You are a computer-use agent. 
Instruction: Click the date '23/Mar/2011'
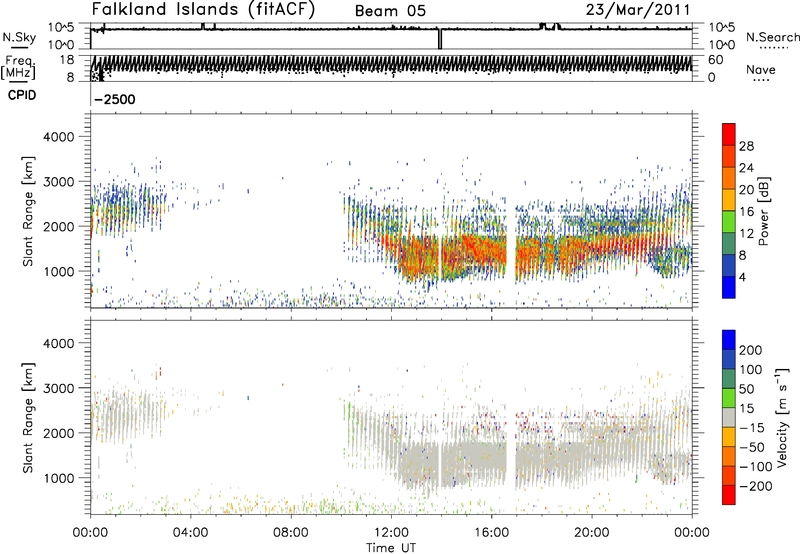click(638, 9)
